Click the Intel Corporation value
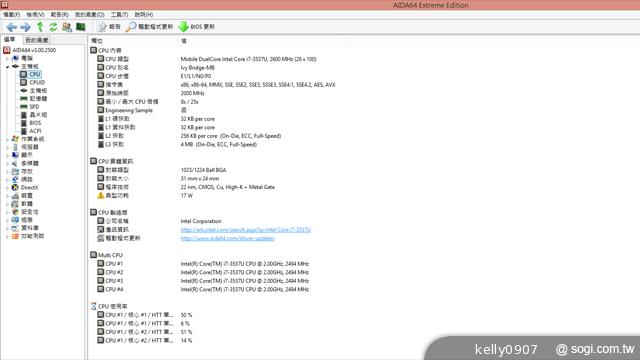Viewport: 640px width, 360px height. click(x=201, y=221)
